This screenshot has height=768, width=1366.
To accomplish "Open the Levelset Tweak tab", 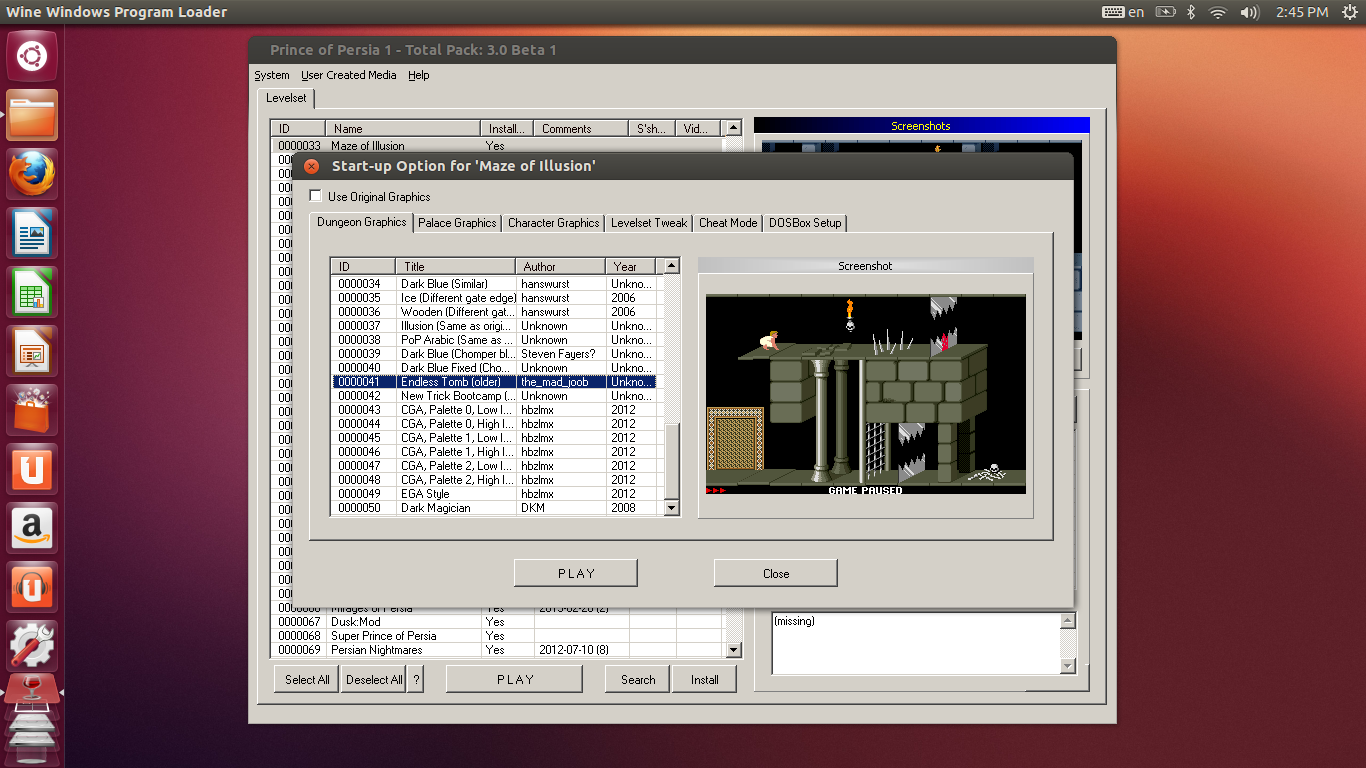I will pyautogui.click(x=649, y=223).
